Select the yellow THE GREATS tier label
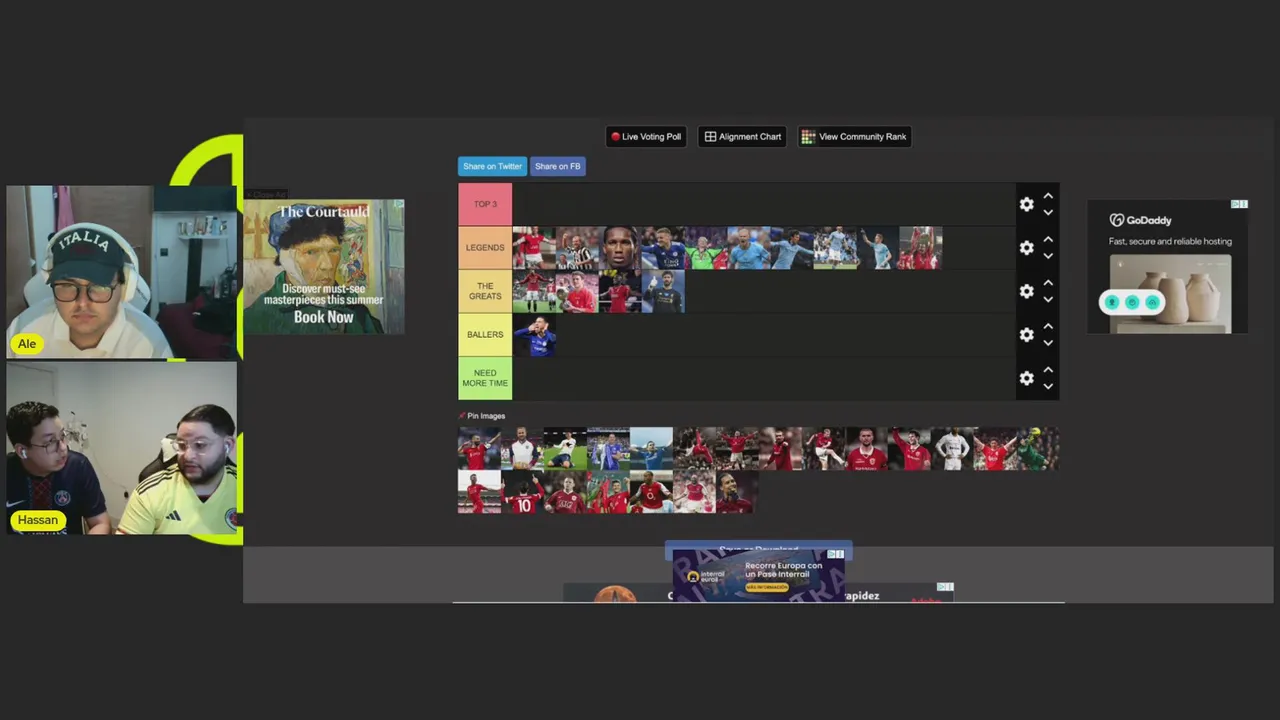The width and height of the screenshot is (1280, 720). pos(485,291)
